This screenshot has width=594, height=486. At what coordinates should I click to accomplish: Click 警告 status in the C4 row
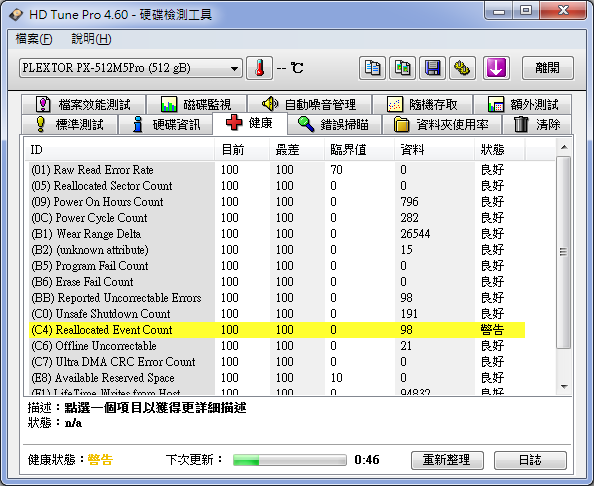pyautogui.click(x=492, y=330)
